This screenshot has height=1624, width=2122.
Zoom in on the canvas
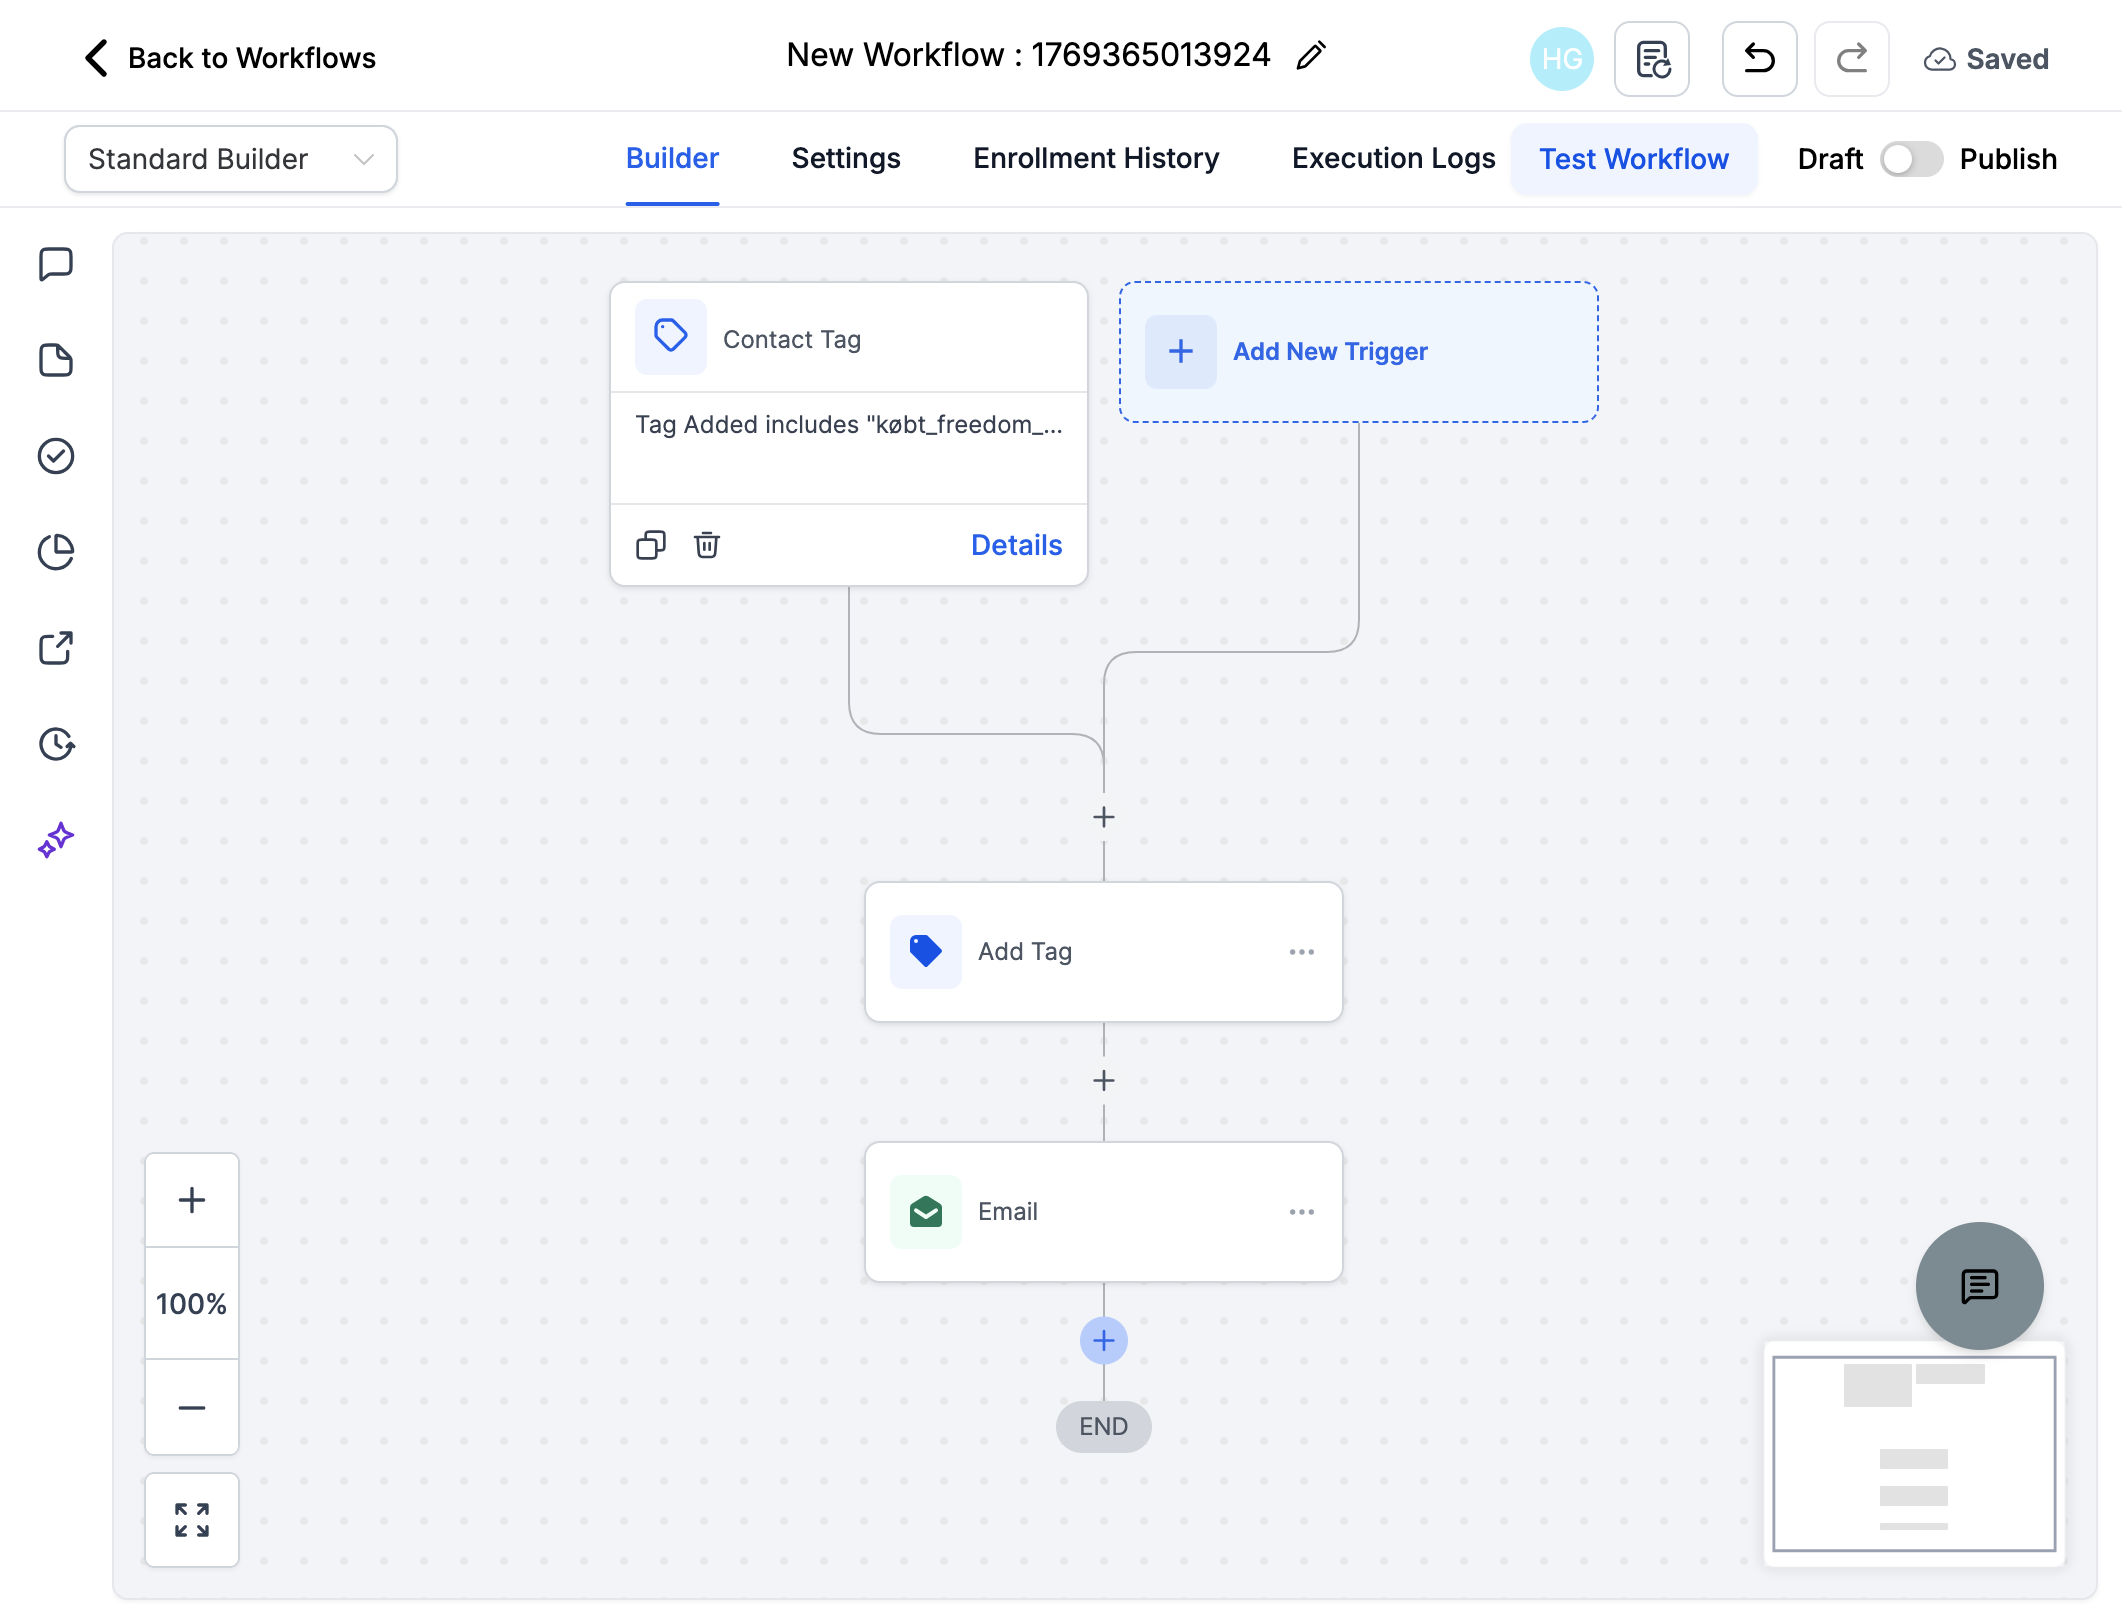tap(192, 1200)
